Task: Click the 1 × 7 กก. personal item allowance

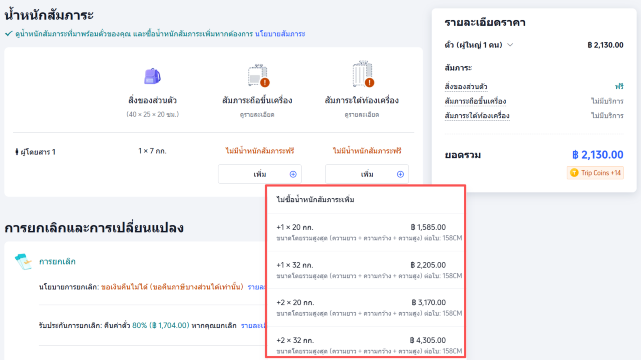Action: click(x=152, y=151)
